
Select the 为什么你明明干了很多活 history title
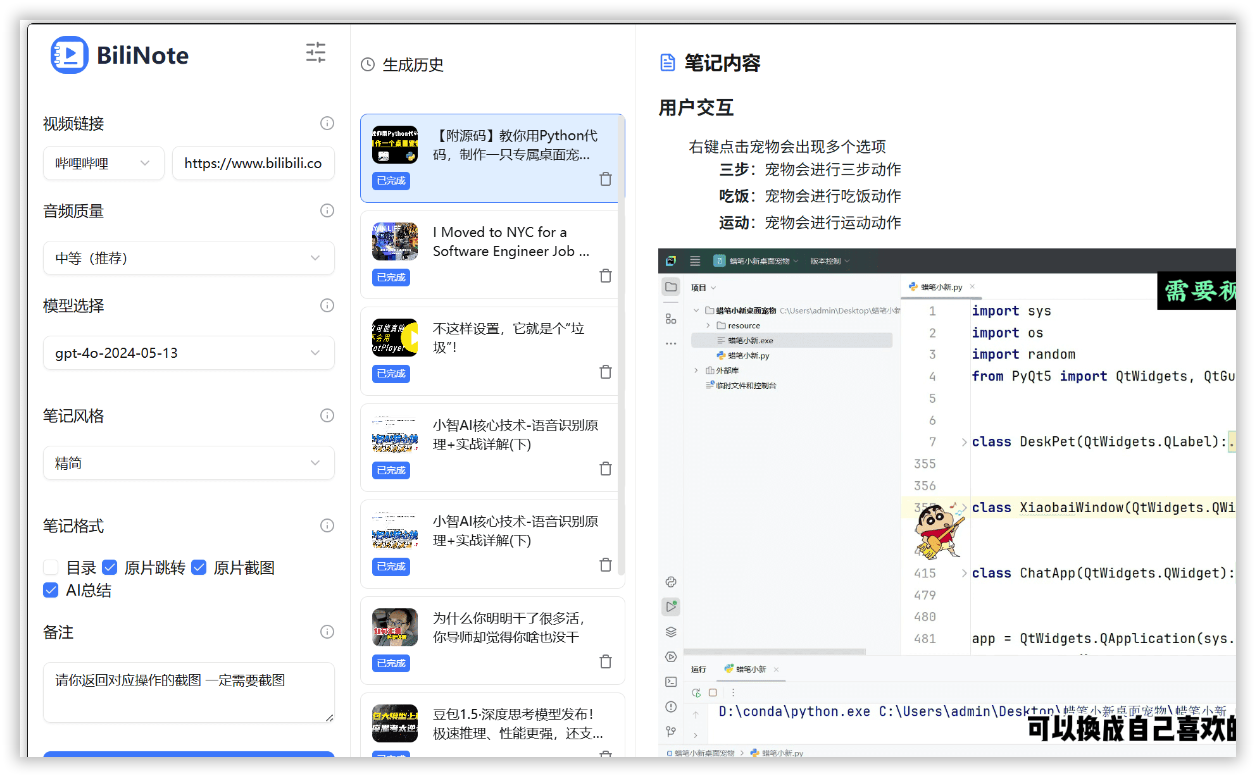[x=508, y=627]
